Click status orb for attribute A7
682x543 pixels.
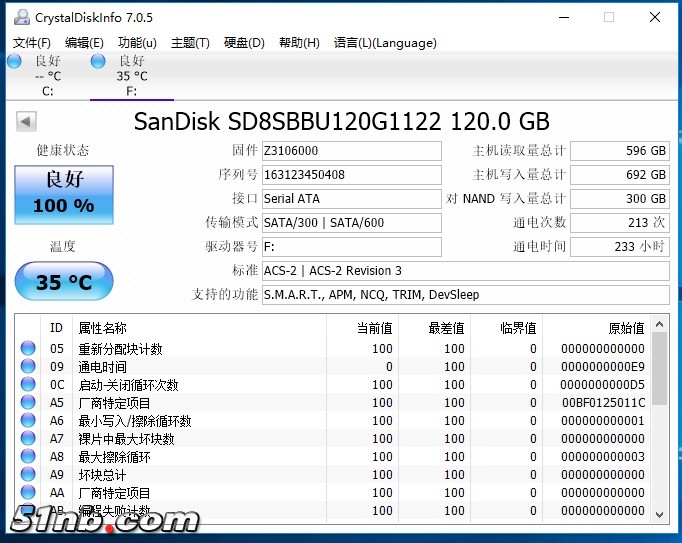click(28, 439)
